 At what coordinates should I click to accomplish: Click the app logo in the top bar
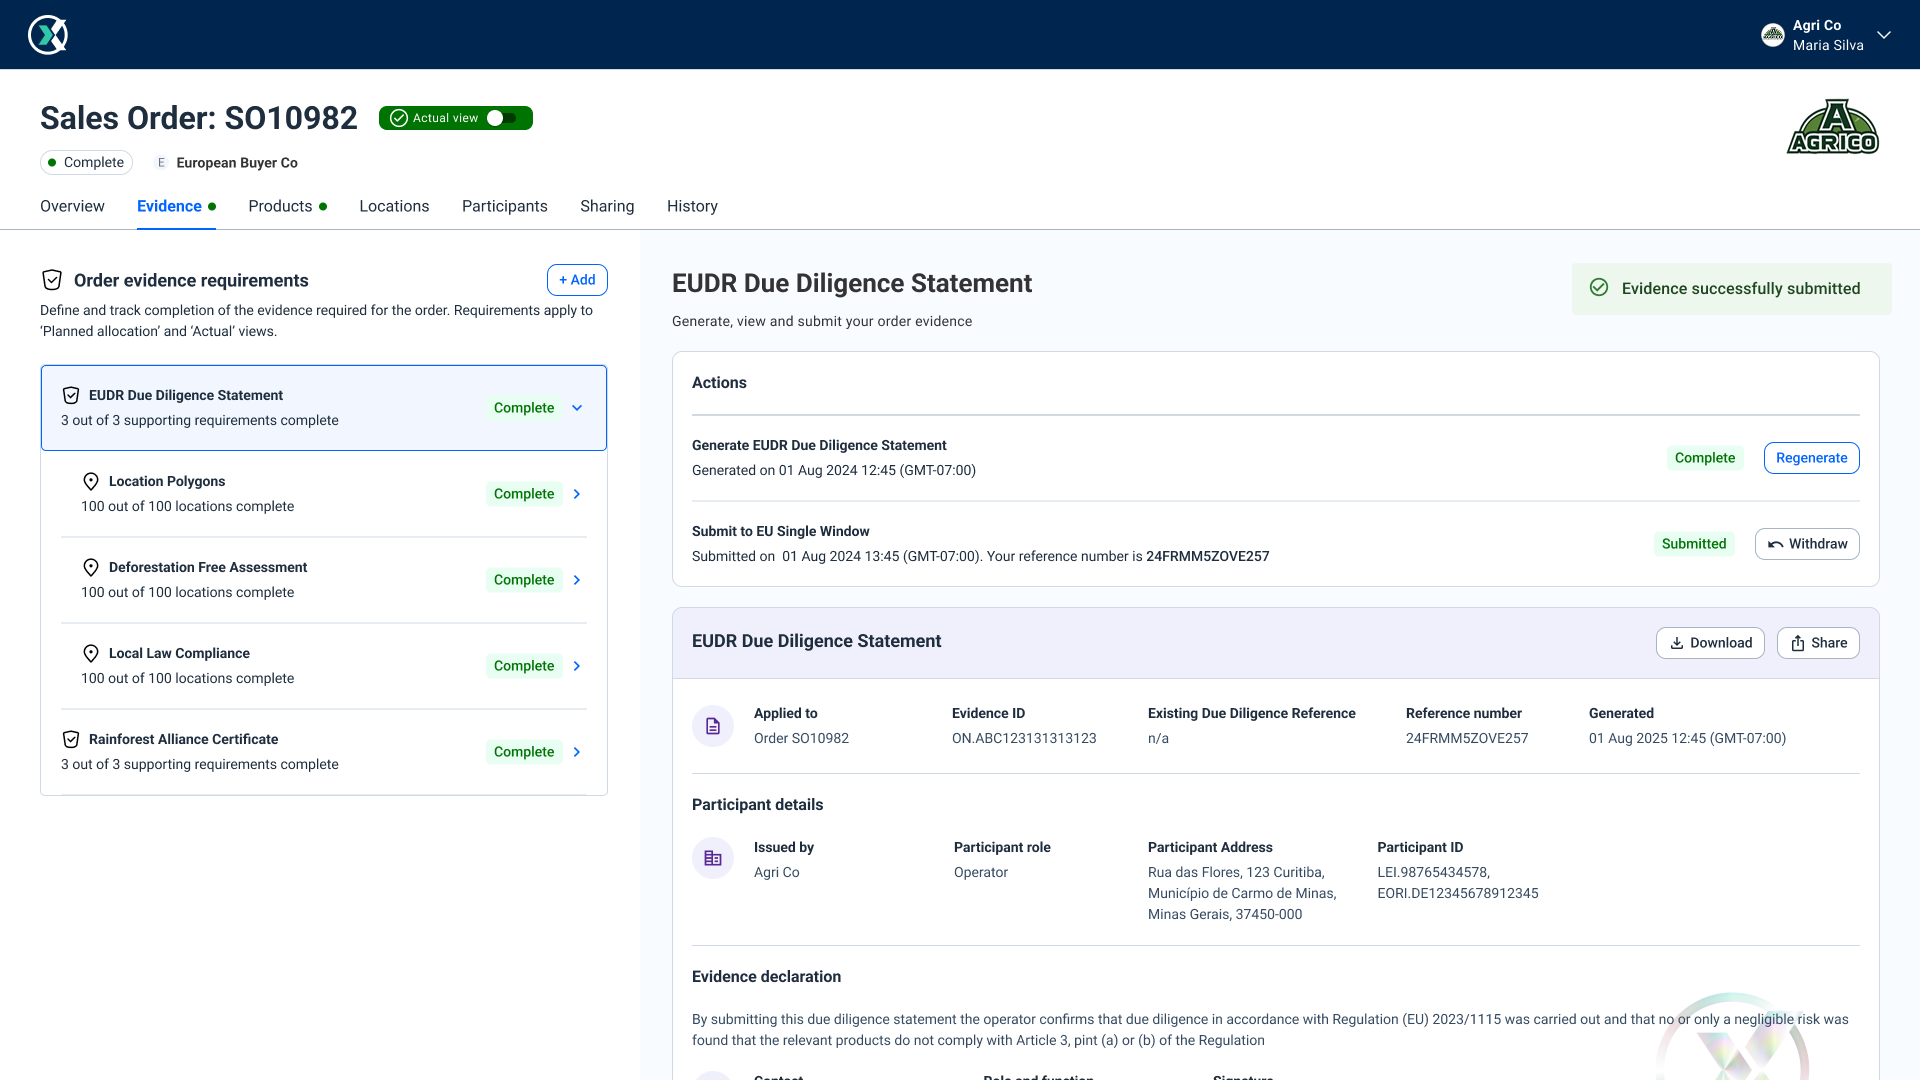(47, 35)
